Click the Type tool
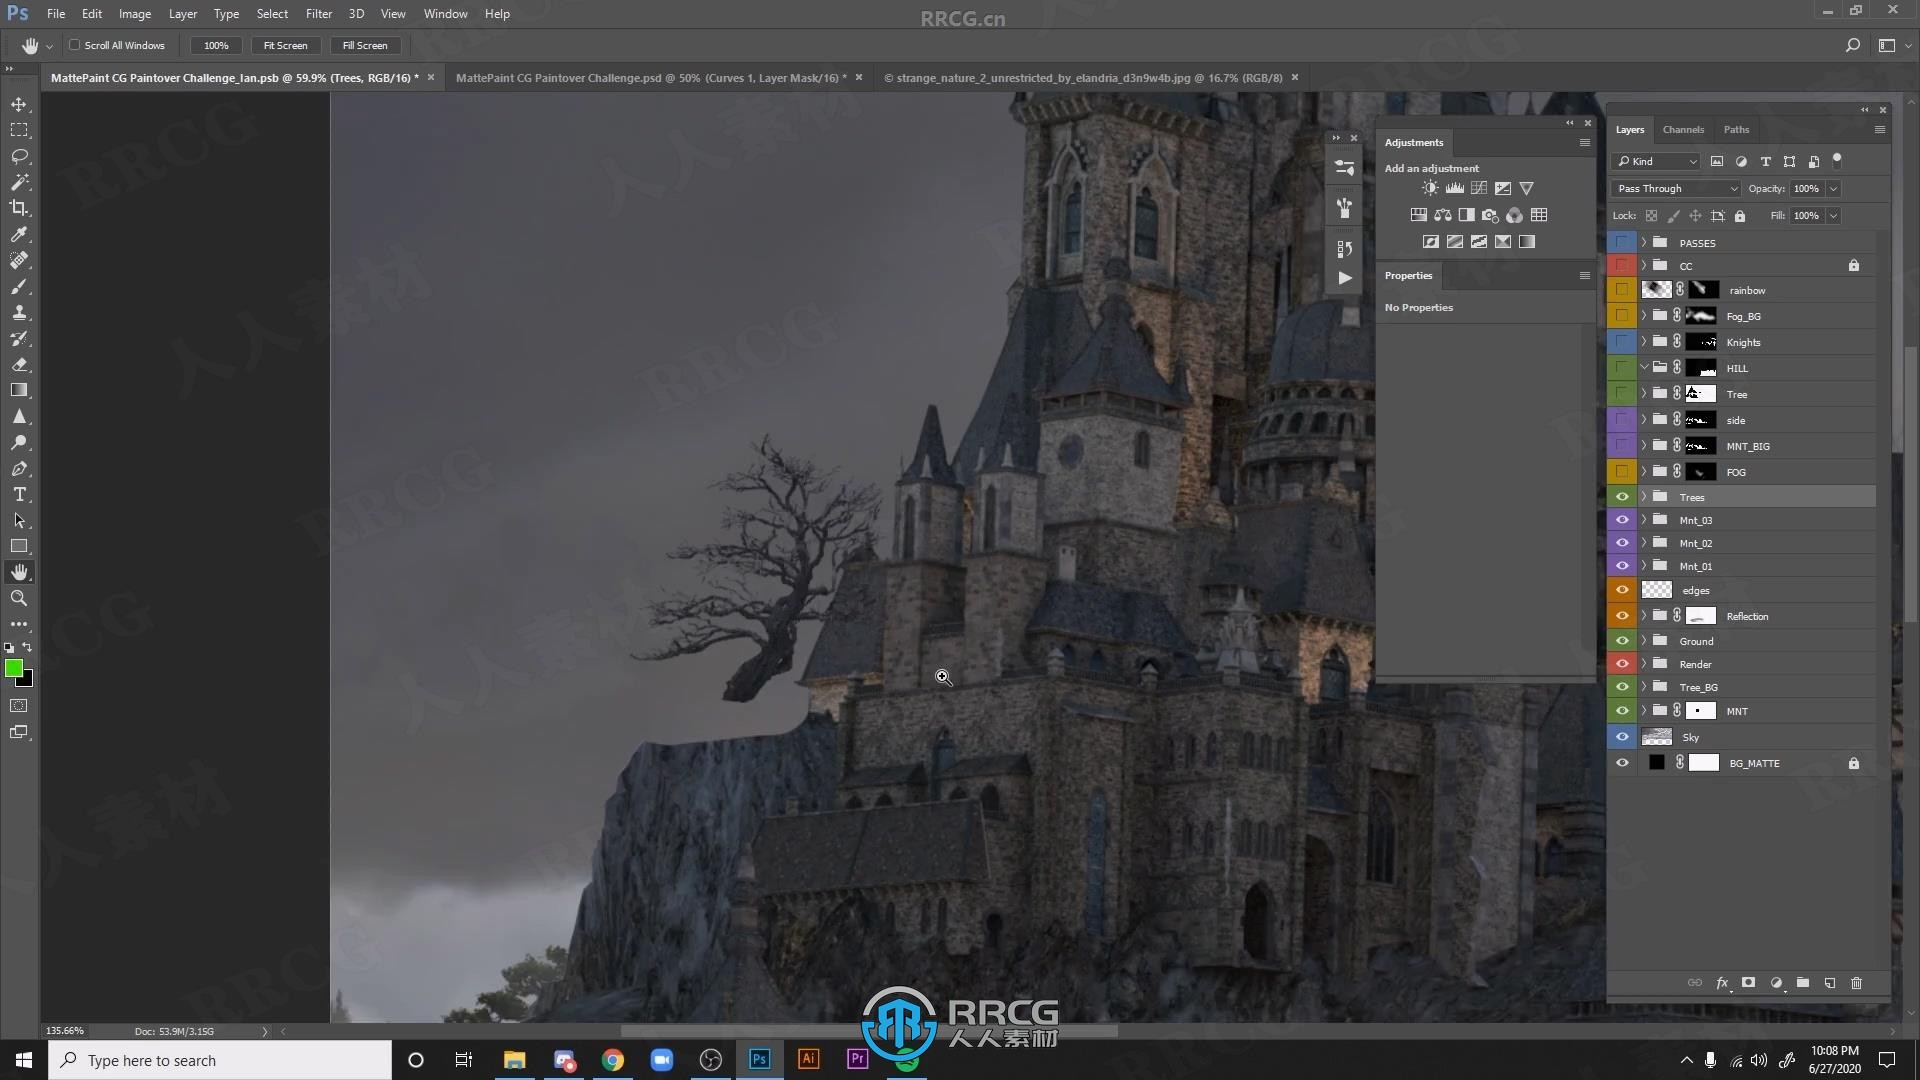The width and height of the screenshot is (1920, 1080). coord(18,495)
